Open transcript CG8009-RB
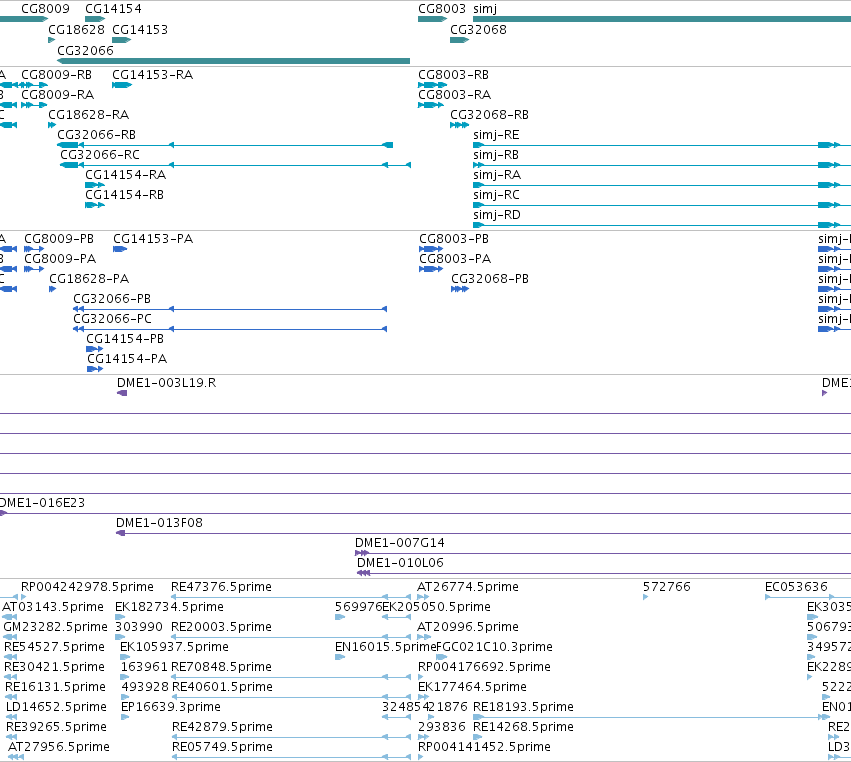851x762 pixels. pyautogui.click(x=56, y=74)
